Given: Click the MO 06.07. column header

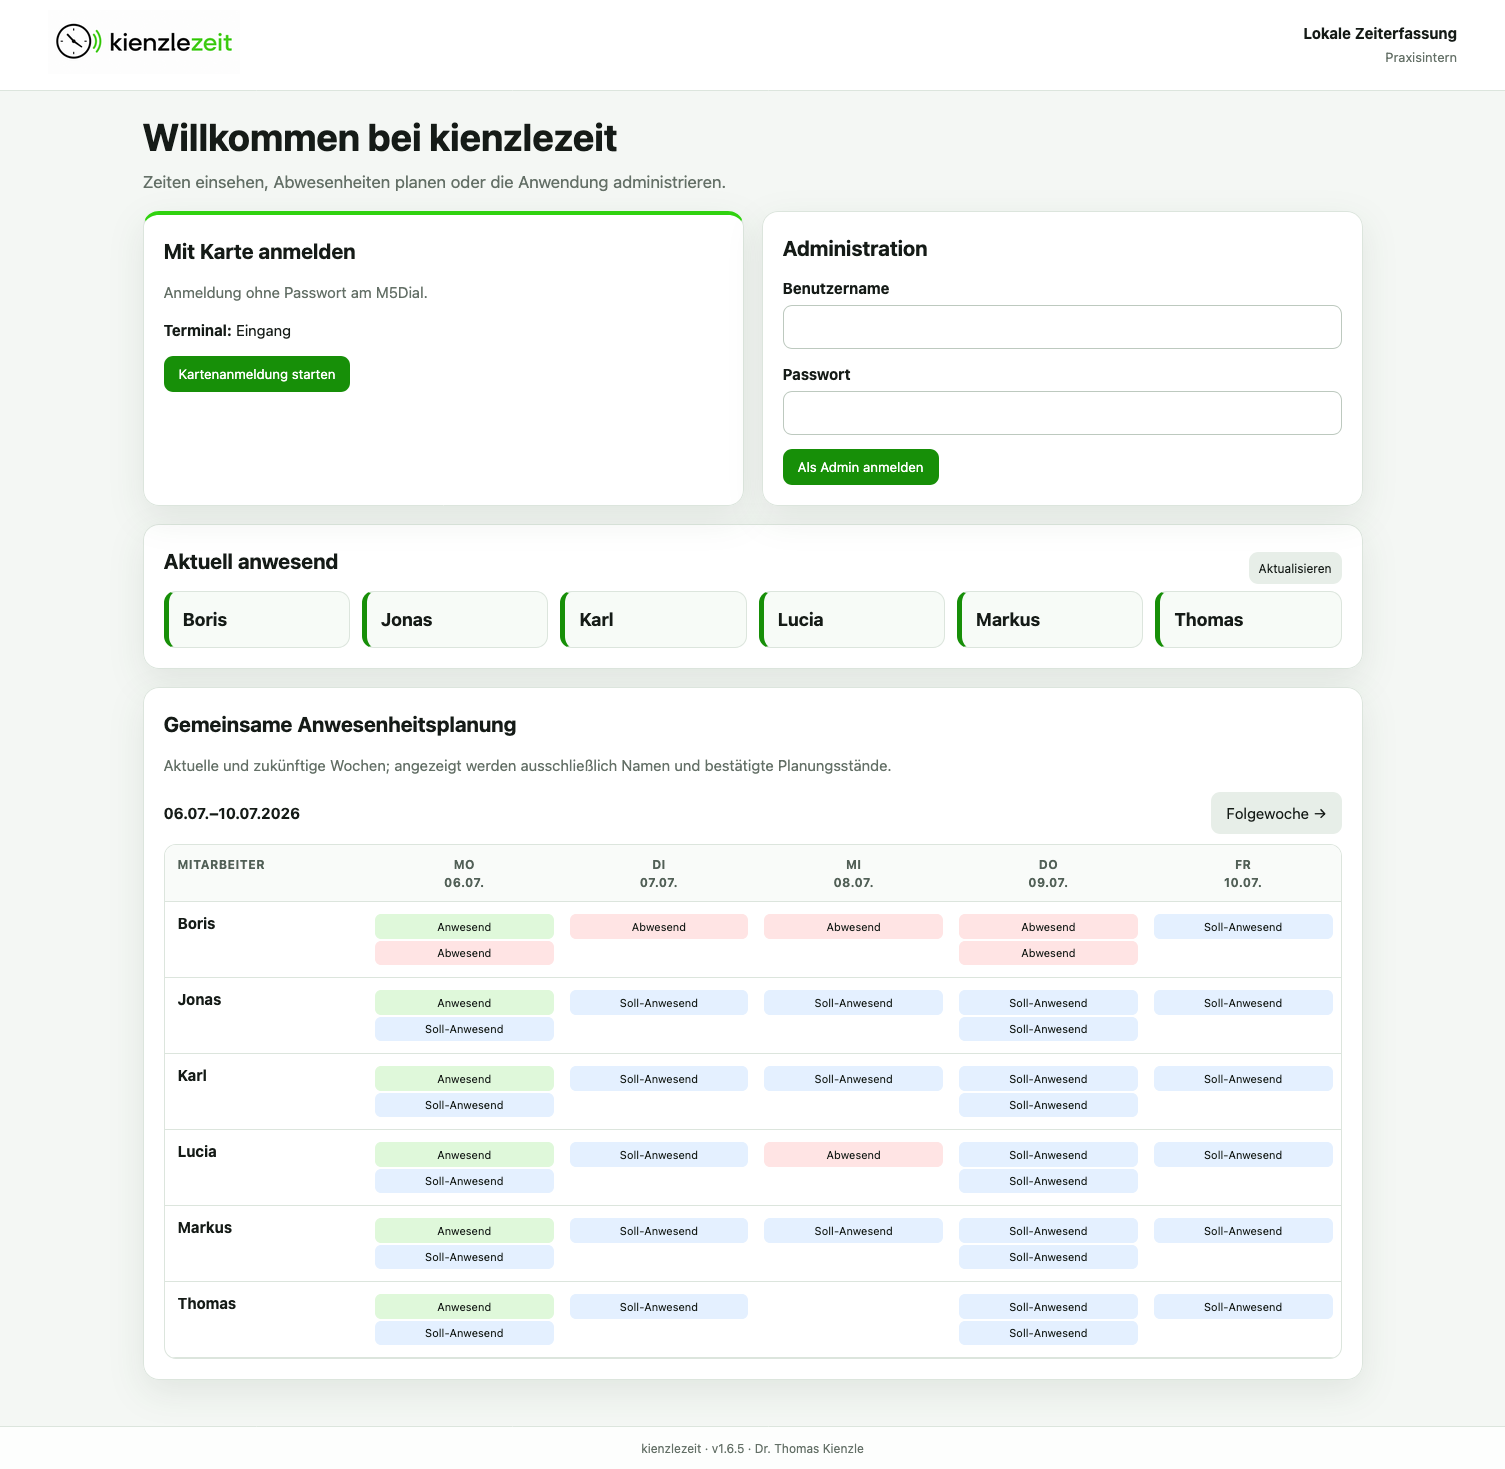Looking at the screenshot, I should tap(464, 874).
